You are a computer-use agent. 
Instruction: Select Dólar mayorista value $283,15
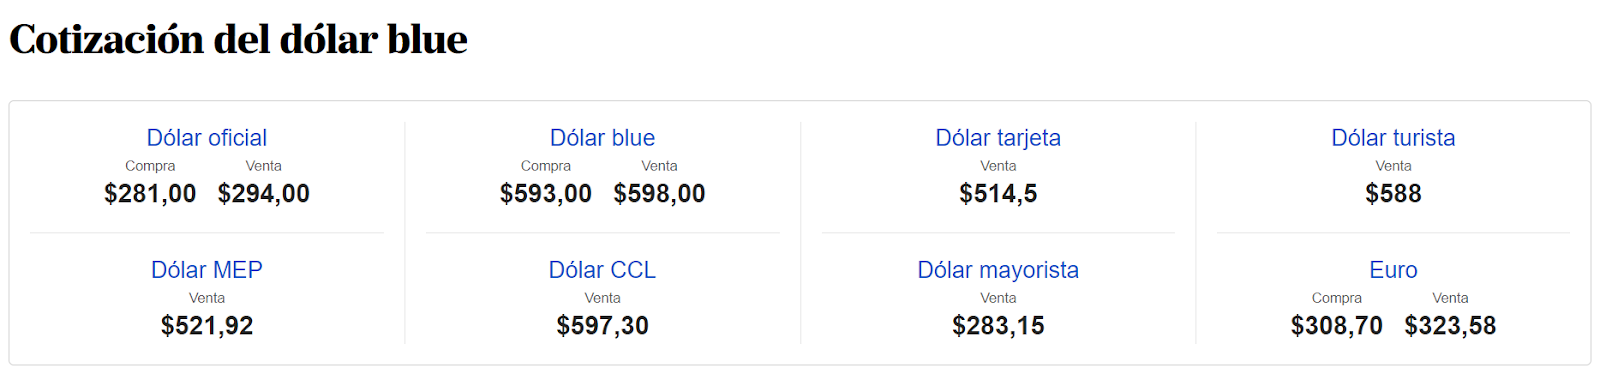point(998,326)
